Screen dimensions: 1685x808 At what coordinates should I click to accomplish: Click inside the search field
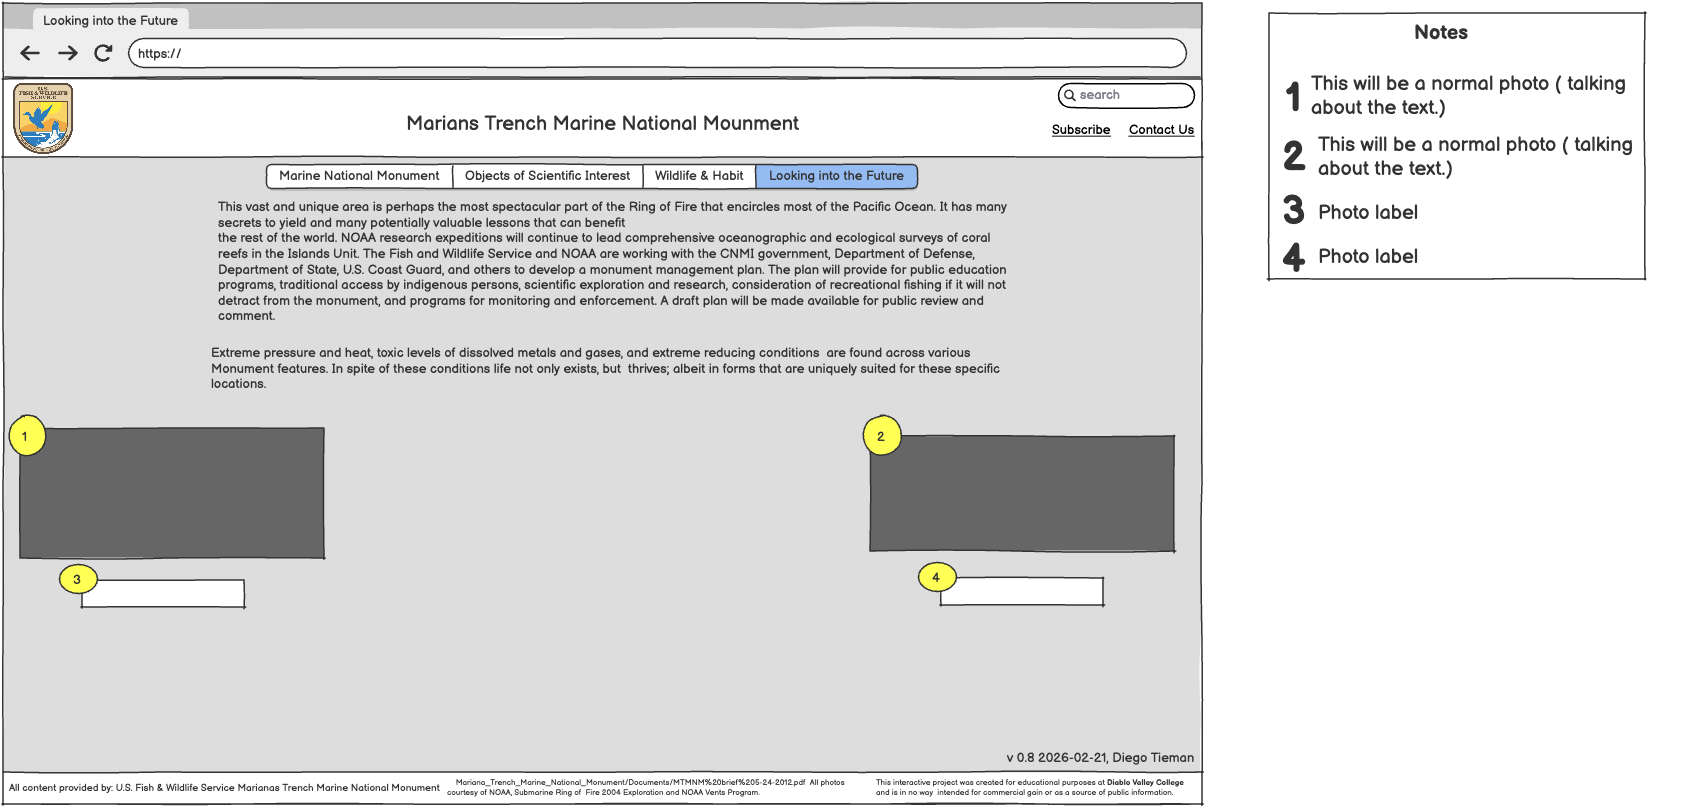click(x=1126, y=95)
